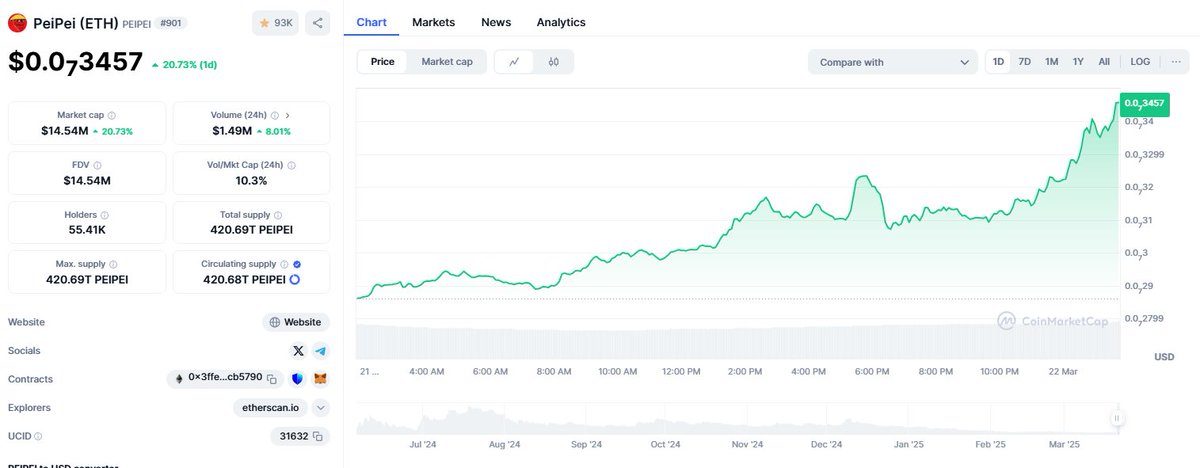Expand Volume (24h) details arrow
This screenshot has height=468, width=1200.
pyautogui.click(x=288, y=115)
